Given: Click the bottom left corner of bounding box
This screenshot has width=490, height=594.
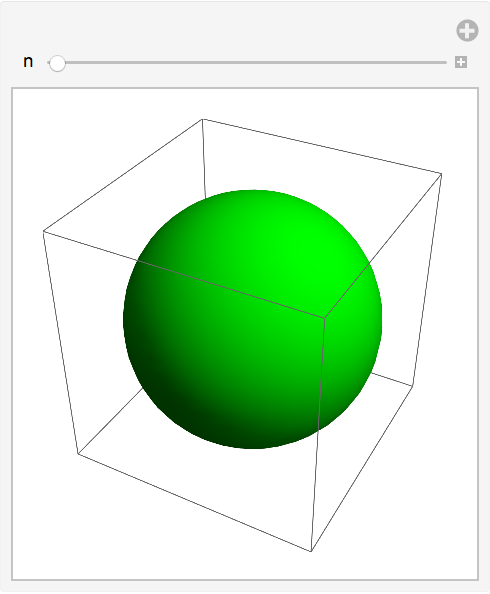Looking at the screenshot, I should pos(78,453).
